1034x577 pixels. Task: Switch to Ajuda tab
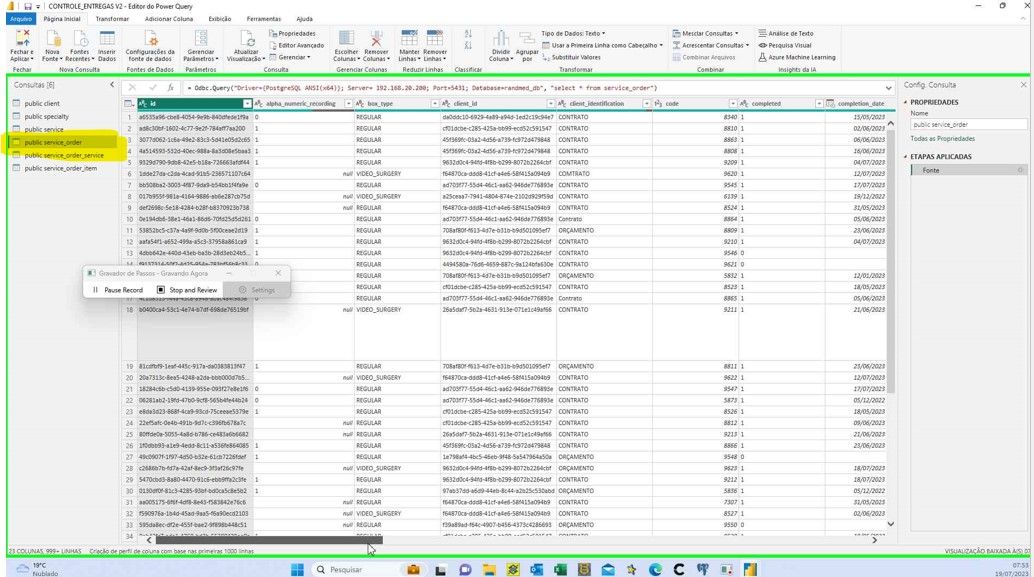[304, 19]
